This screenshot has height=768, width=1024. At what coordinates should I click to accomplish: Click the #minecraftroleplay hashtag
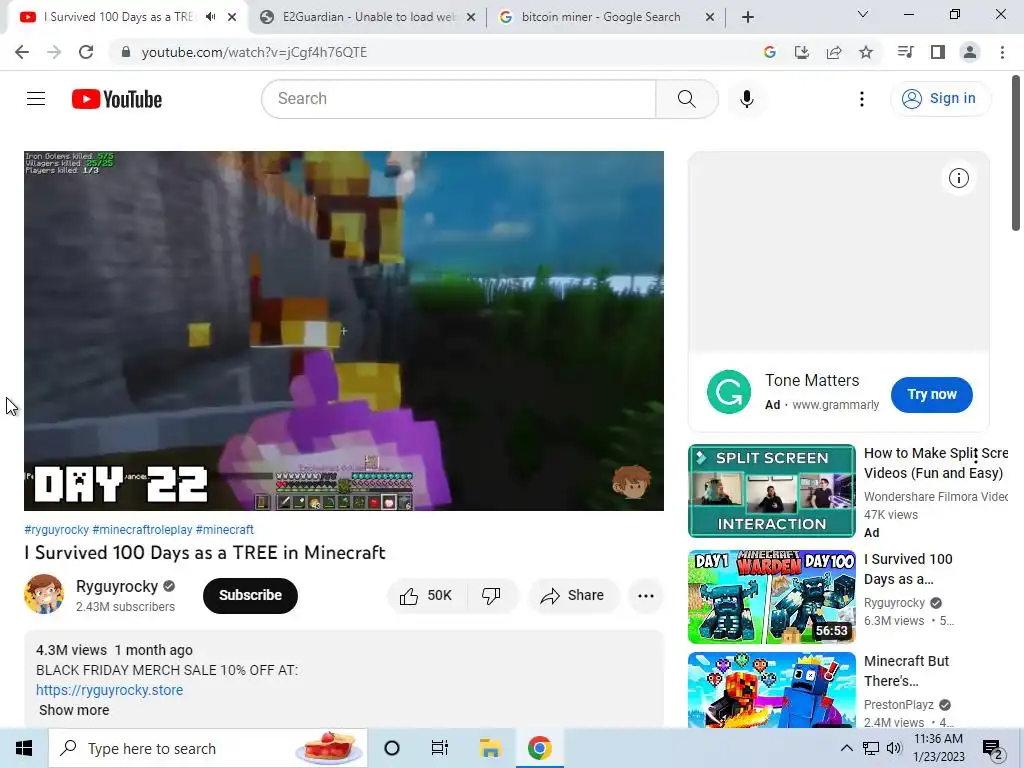point(142,530)
